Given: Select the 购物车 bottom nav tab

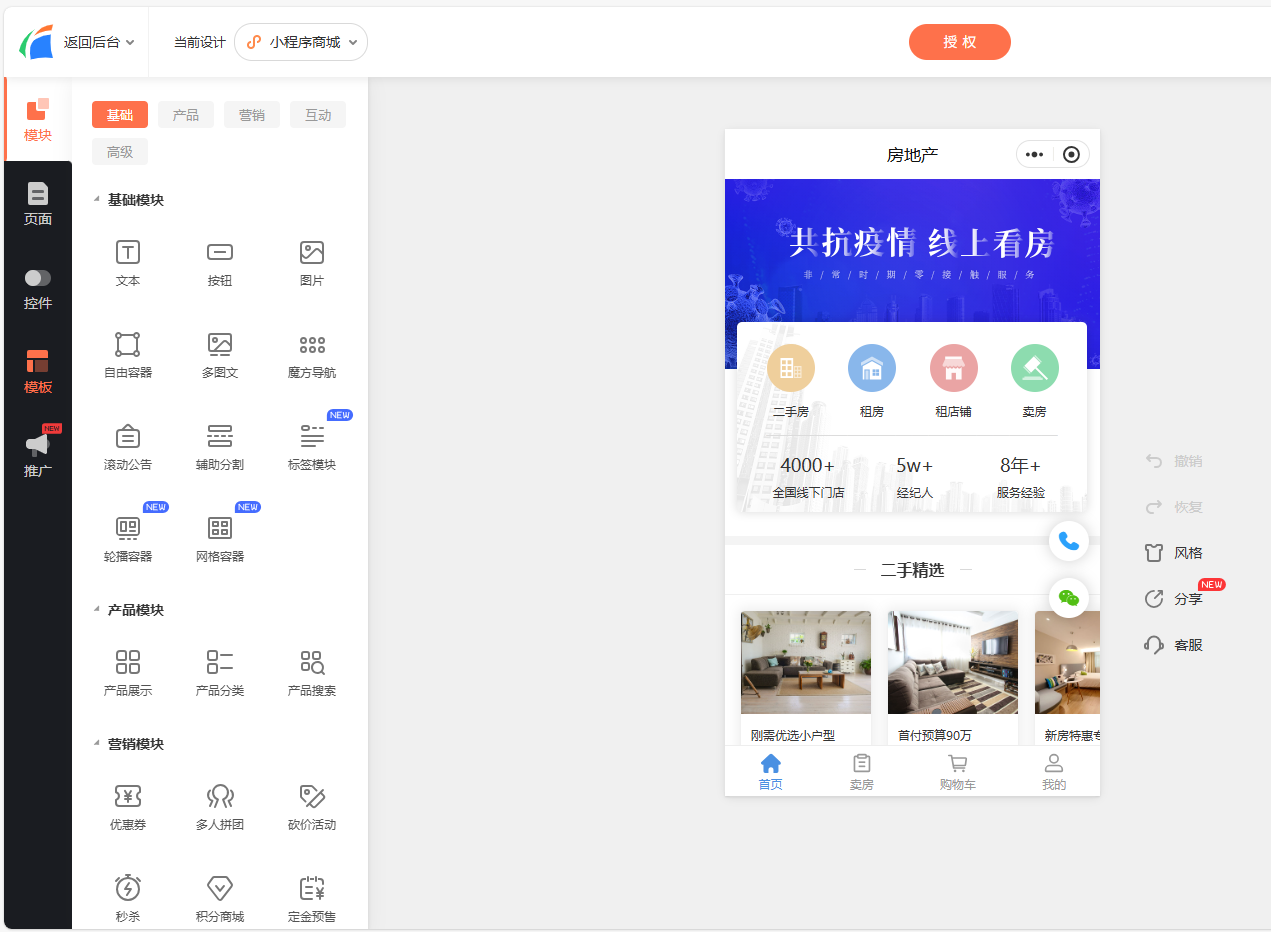Looking at the screenshot, I should click(958, 772).
